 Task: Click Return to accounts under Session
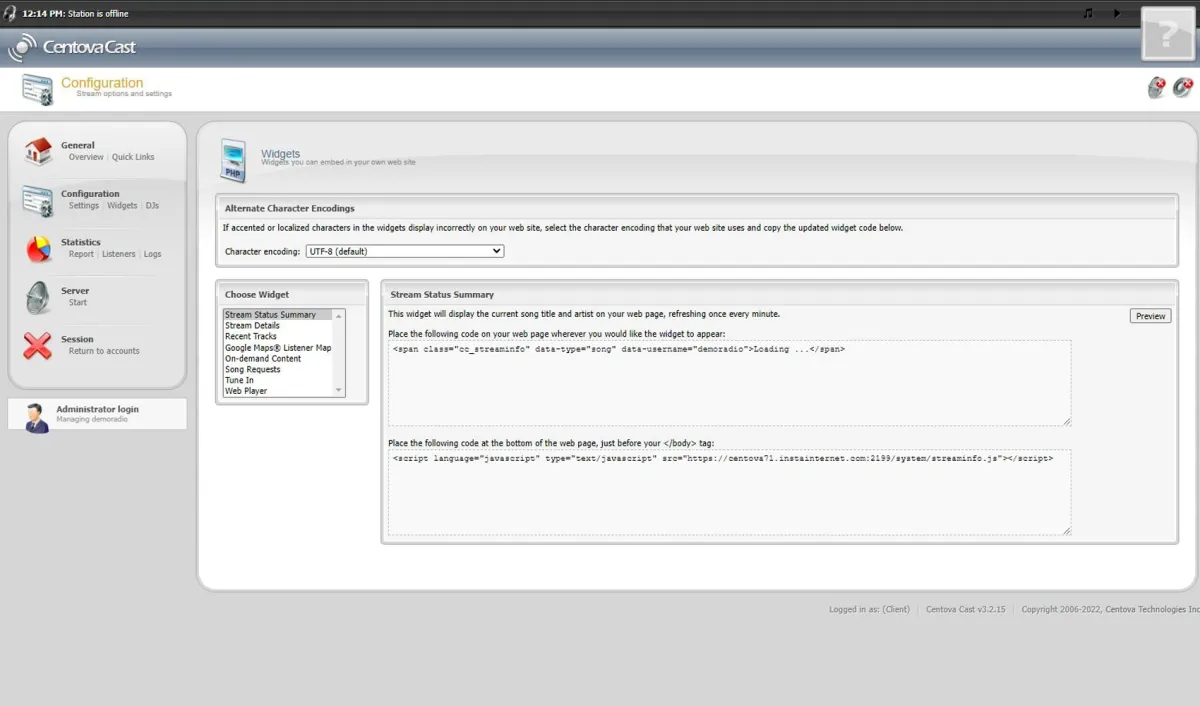[x=104, y=351]
